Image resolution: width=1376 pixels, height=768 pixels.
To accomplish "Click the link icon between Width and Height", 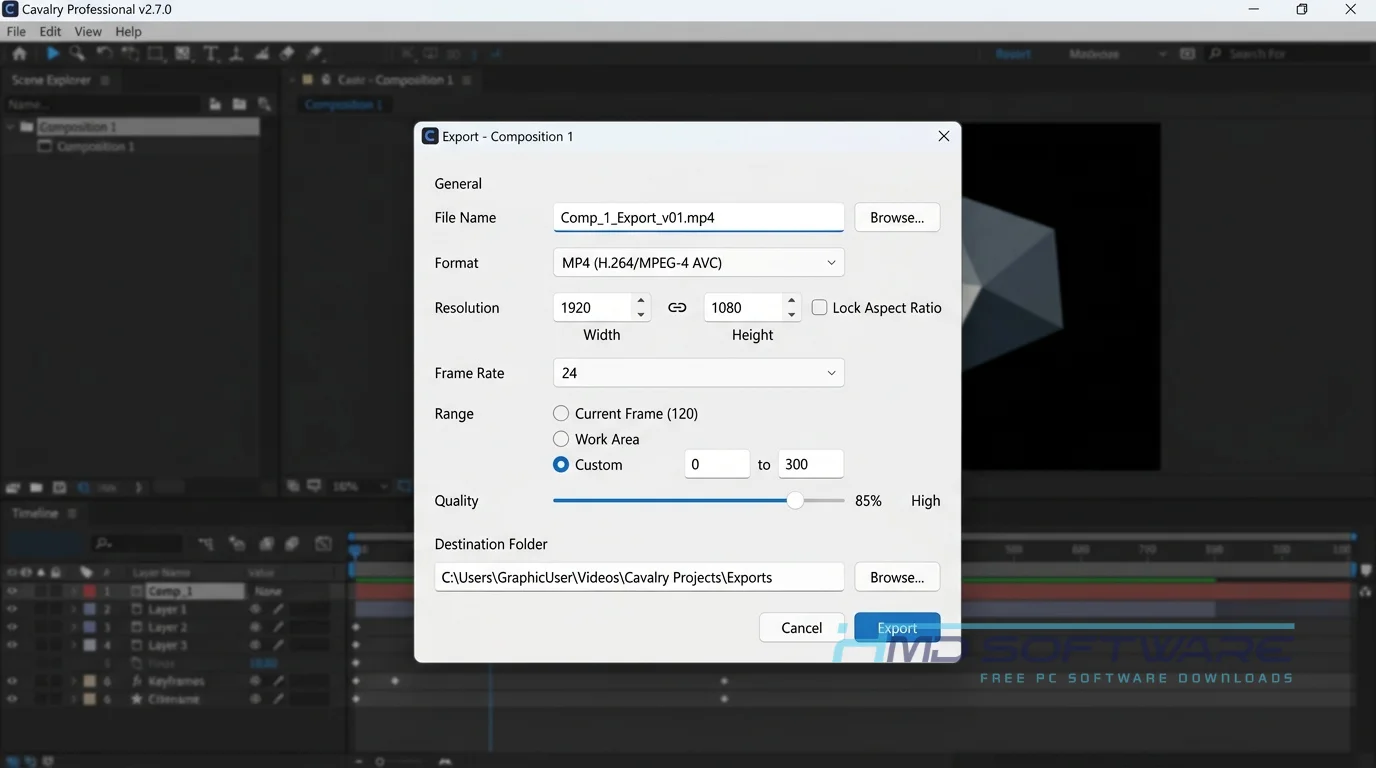I will (x=677, y=308).
